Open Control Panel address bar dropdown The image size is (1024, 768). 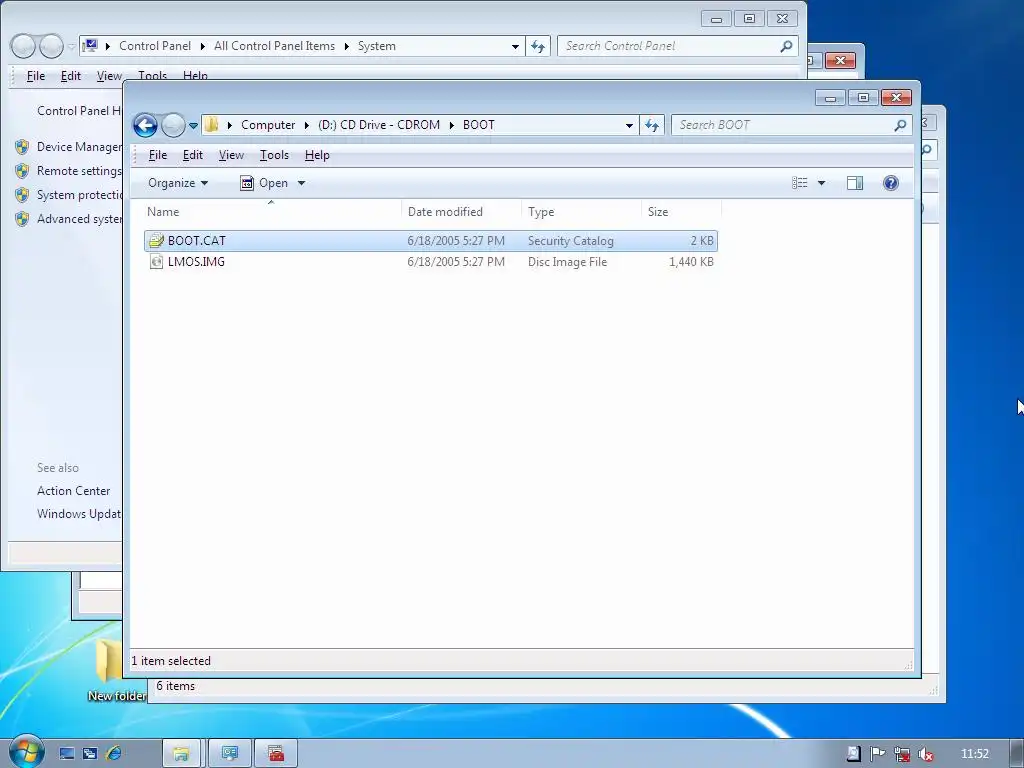point(515,46)
